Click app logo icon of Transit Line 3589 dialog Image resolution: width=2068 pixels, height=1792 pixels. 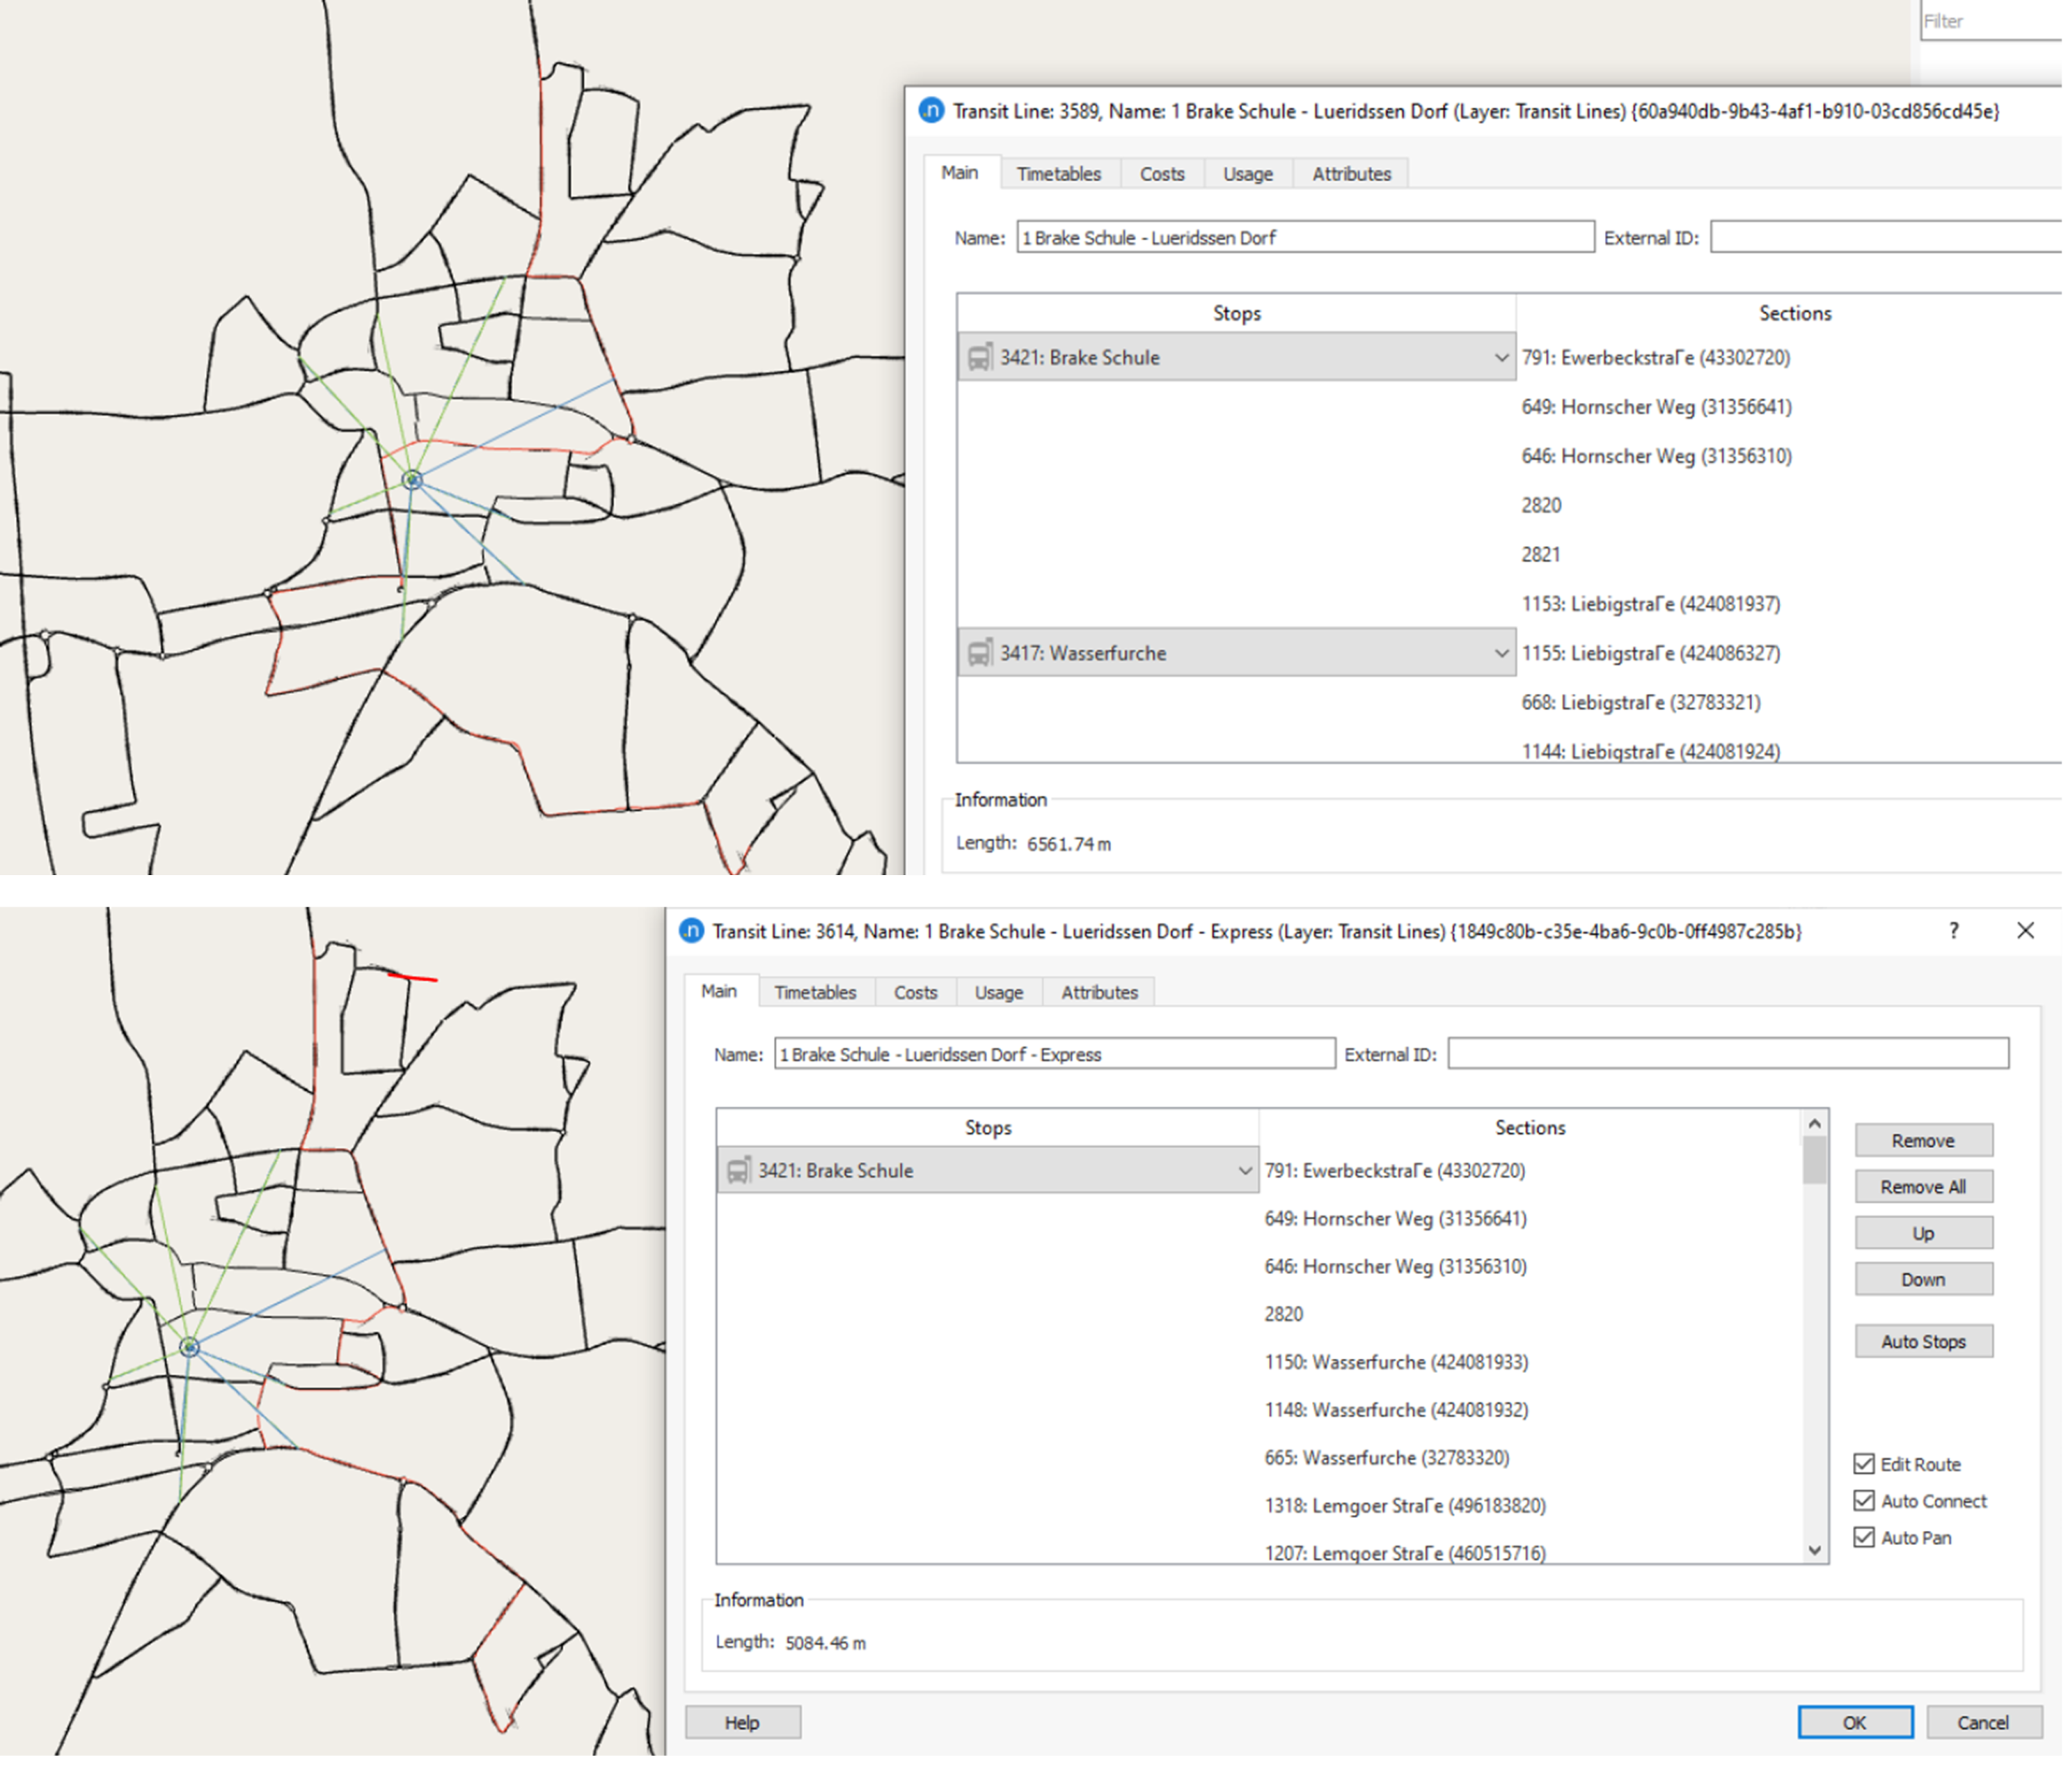931,111
